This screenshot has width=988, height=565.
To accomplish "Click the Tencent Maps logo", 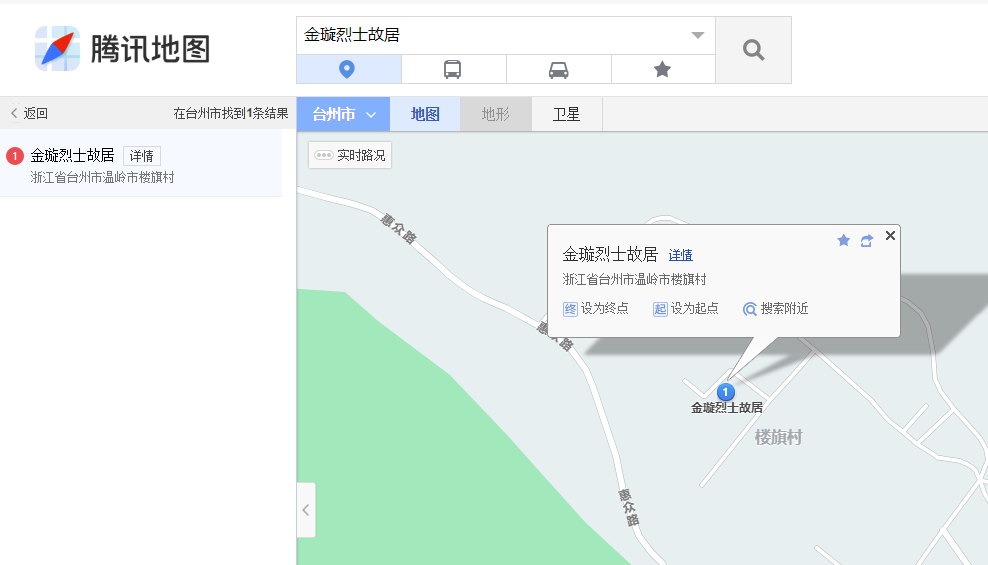I will click(123, 48).
